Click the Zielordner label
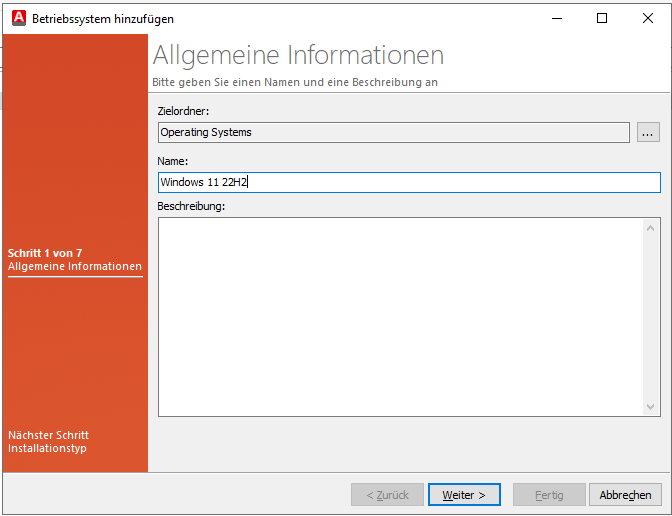 pyautogui.click(x=183, y=110)
